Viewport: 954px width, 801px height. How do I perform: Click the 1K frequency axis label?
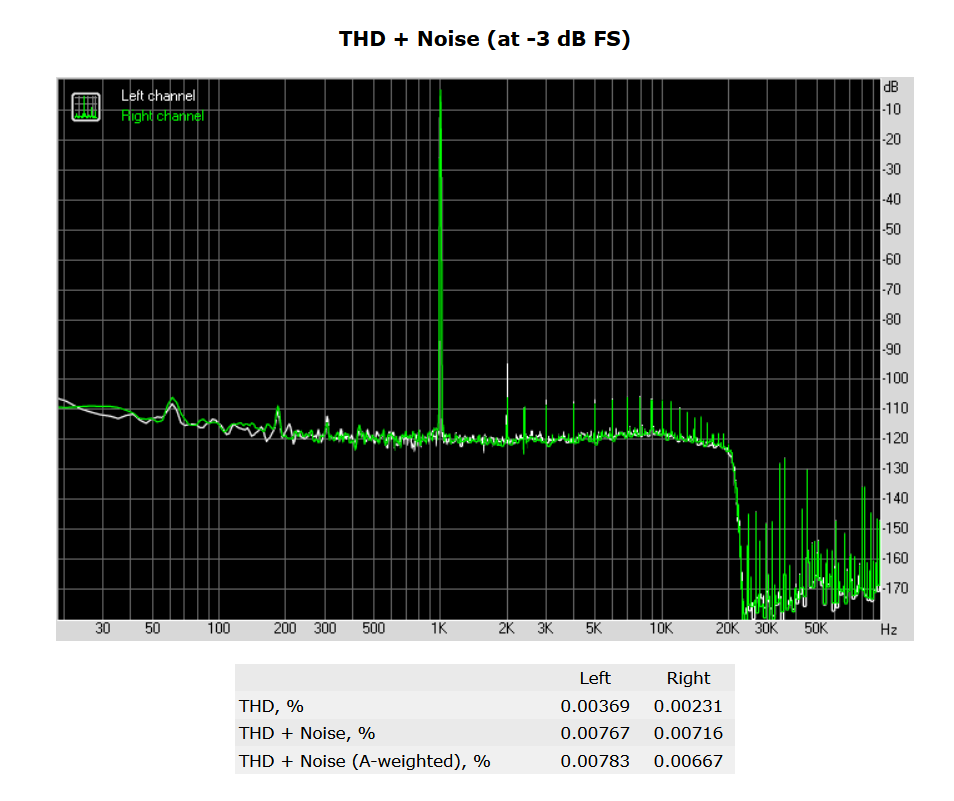pyautogui.click(x=439, y=628)
